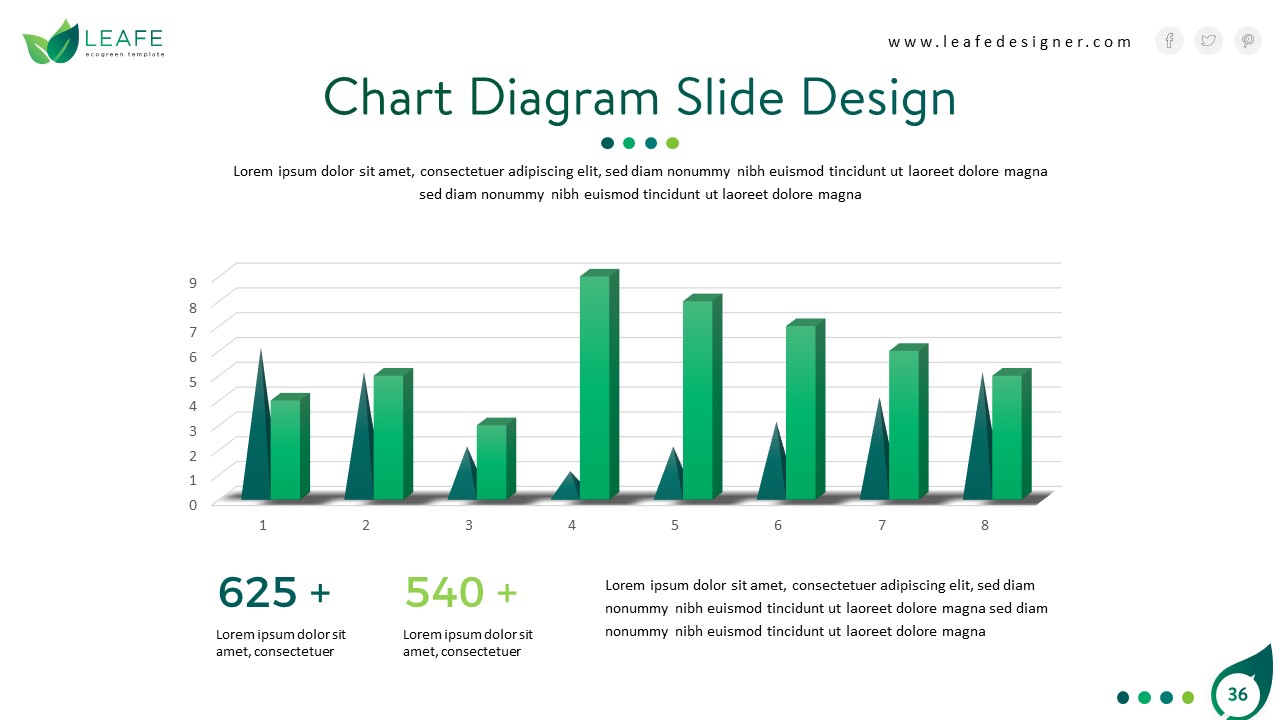Click the y-axis label 5

pos(193,381)
